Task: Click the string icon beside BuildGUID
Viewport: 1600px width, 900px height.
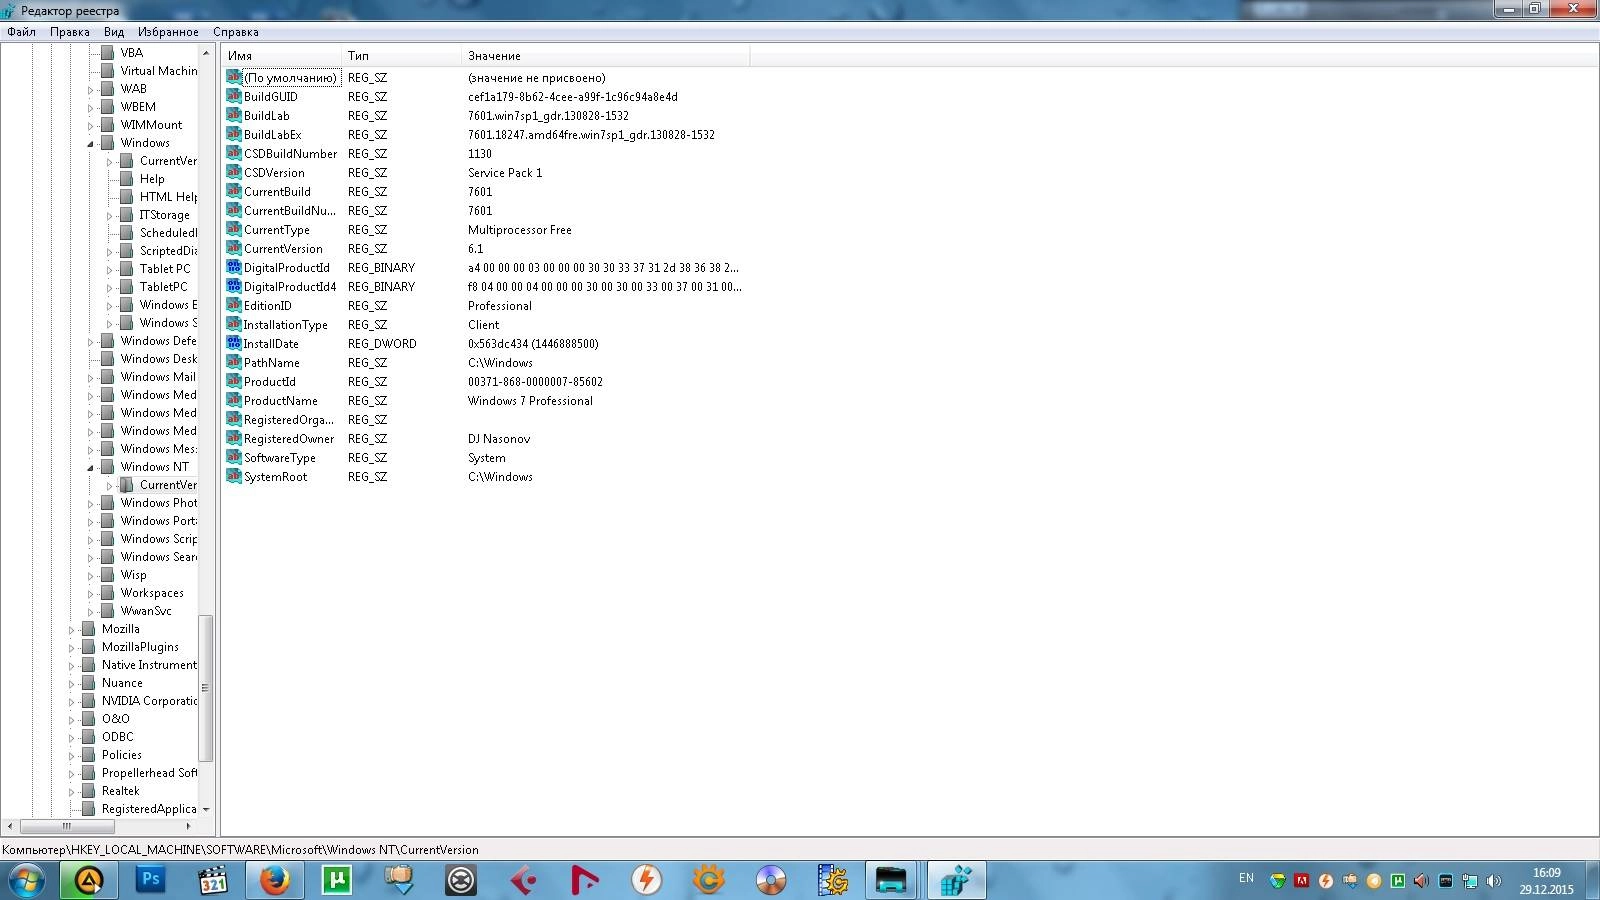Action: click(x=234, y=97)
